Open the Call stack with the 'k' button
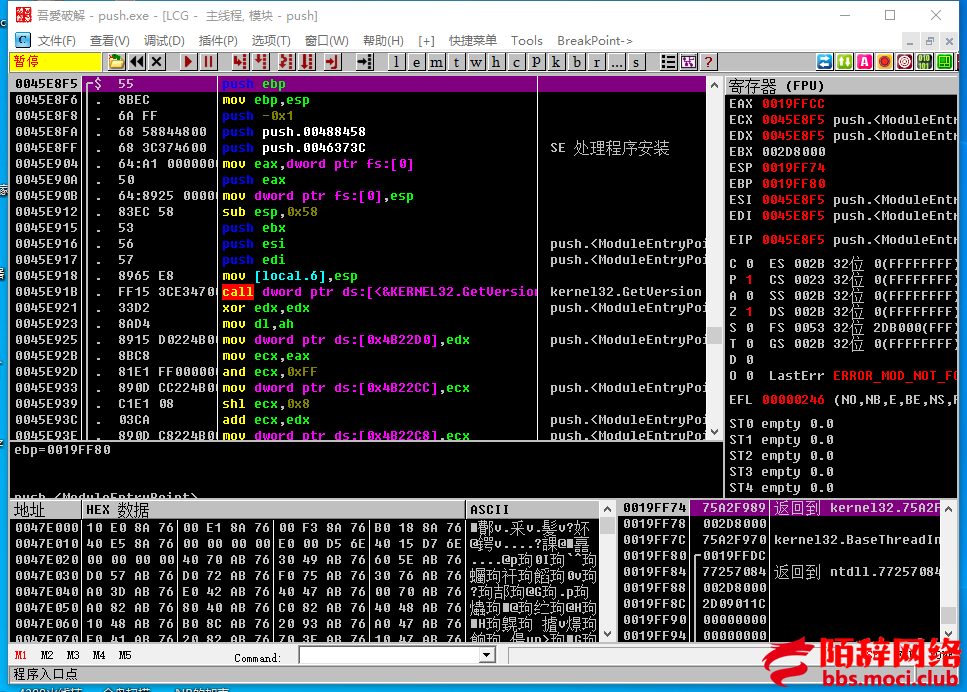The image size is (967, 692). point(556,62)
